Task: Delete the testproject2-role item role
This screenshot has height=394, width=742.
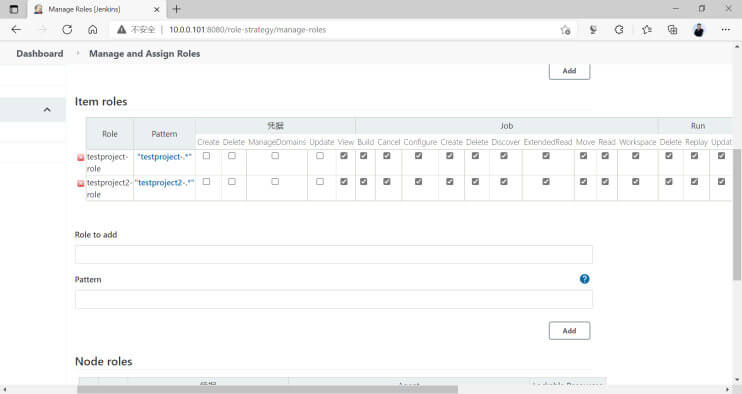Action: point(80,184)
